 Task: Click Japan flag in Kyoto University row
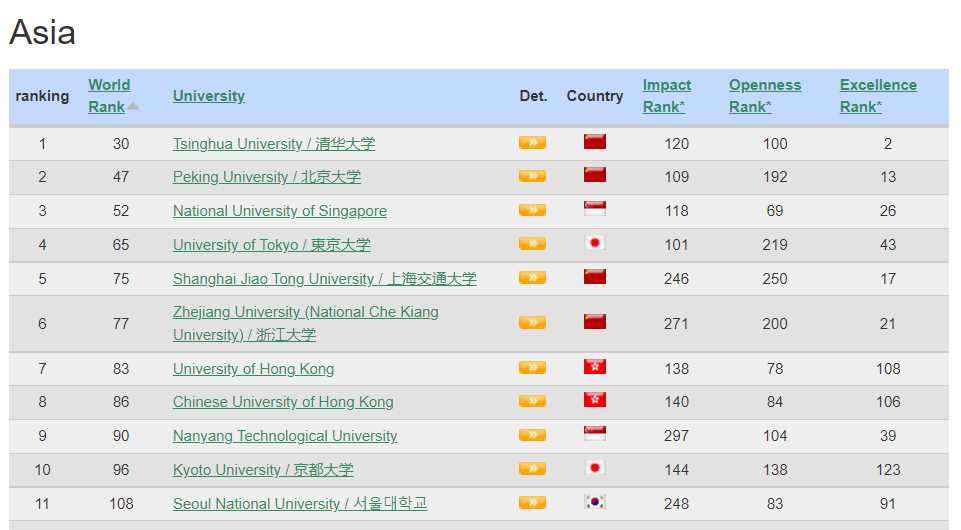coord(595,469)
